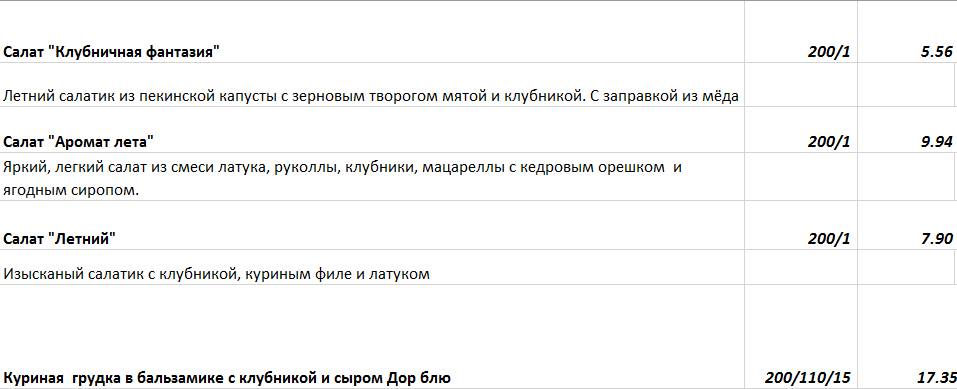Click empty weight cell beside Изысканый салатик description
The image size is (957, 389).
tap(801, 267)
